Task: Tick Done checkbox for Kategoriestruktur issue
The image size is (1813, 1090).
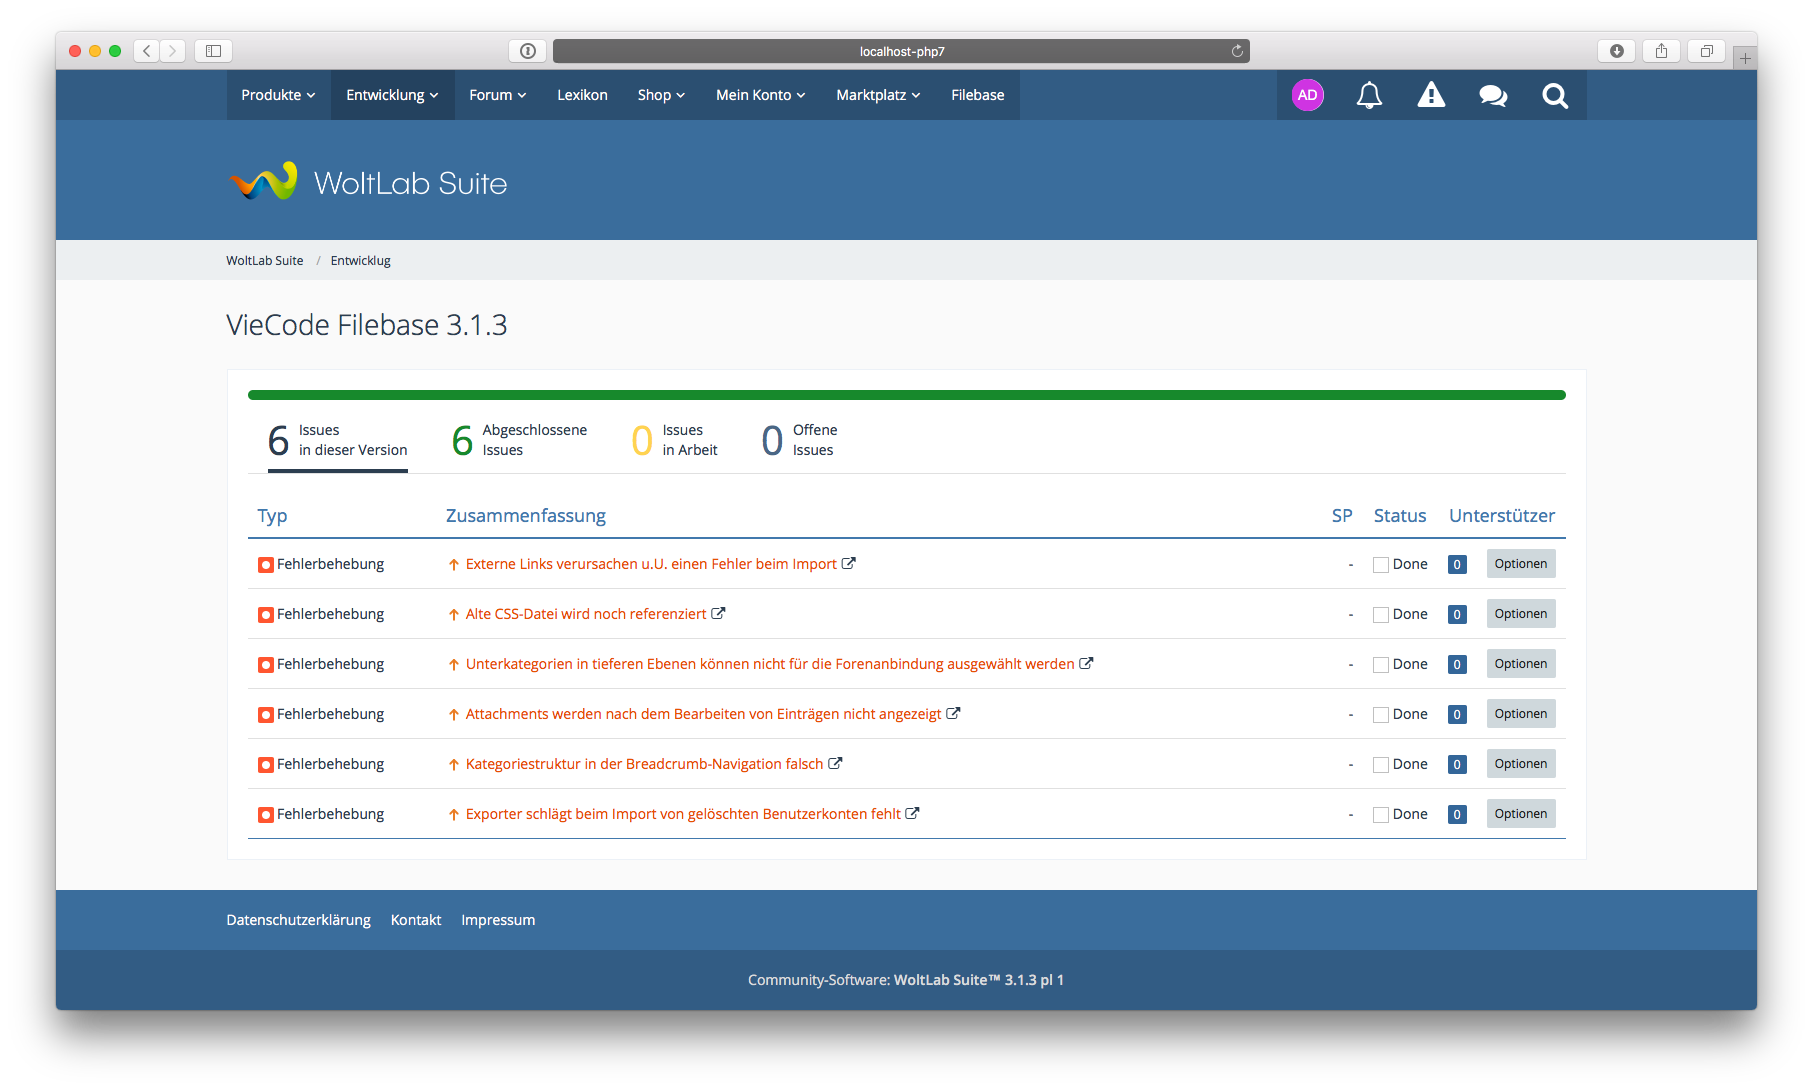Action: pyautogui.click(x=1381, y=765)
